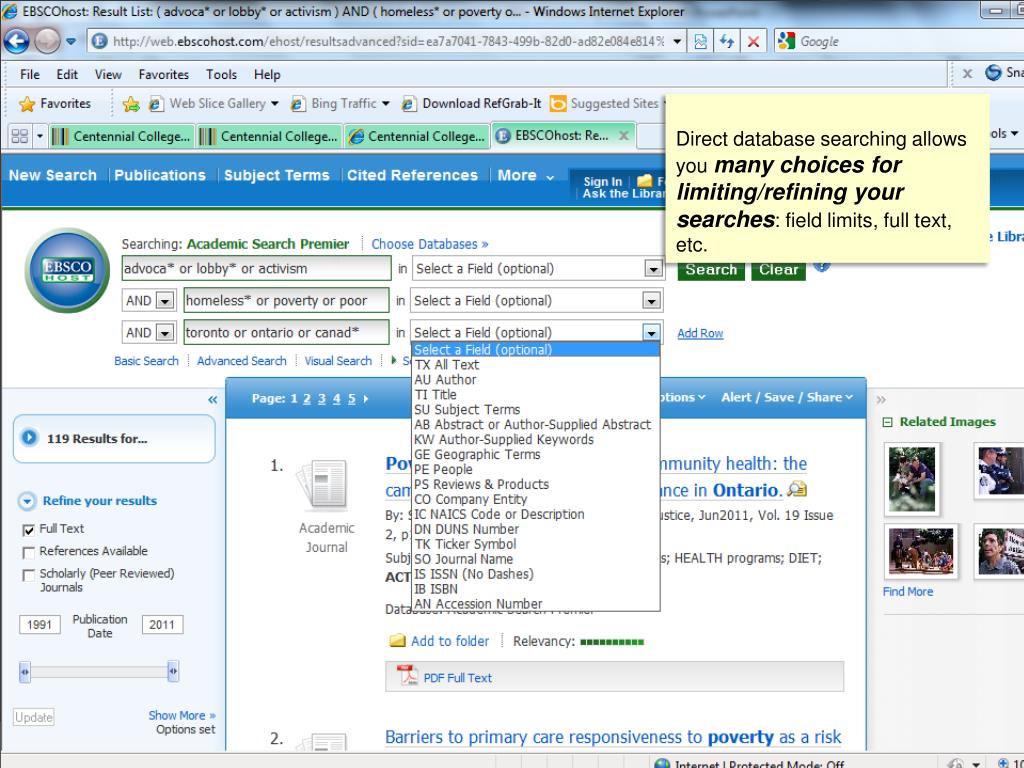Collapse the right panel with double-arrow icon
Image resolution: width=1024 pixels, height=768 pixels.
(x=880, y=399)
